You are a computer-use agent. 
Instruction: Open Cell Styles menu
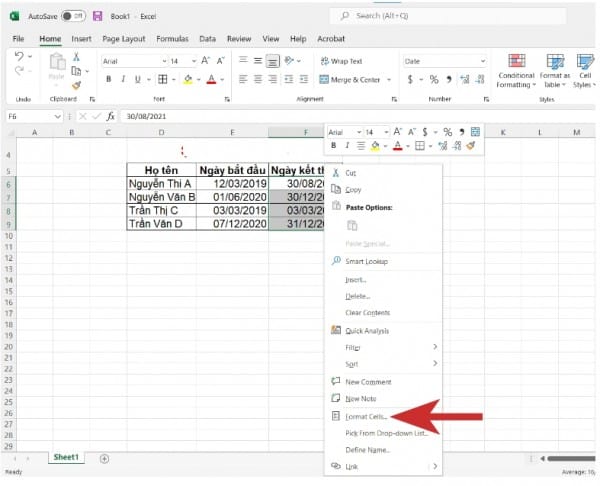click(x=585, y=71)
